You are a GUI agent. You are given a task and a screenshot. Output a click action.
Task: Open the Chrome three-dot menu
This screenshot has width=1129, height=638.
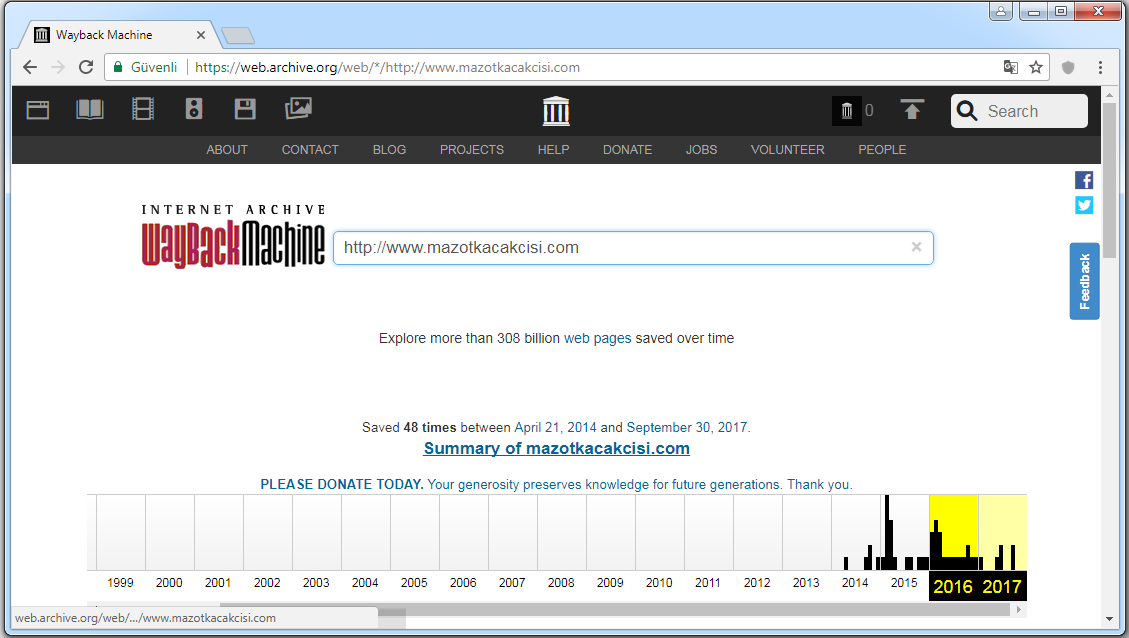(1100, 67)
